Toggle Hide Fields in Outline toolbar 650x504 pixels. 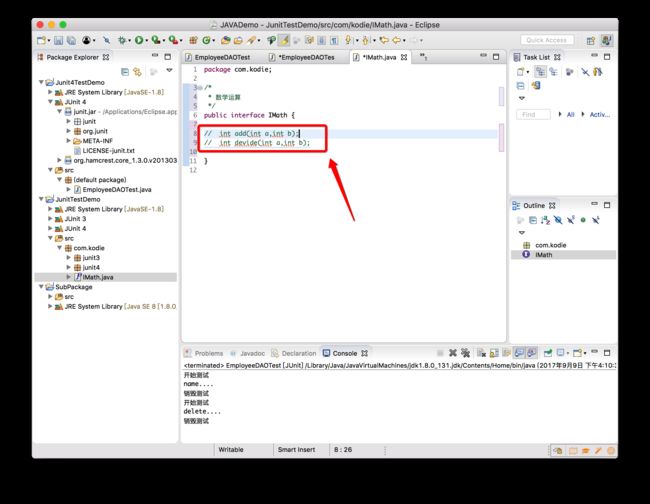click(558, 220)
